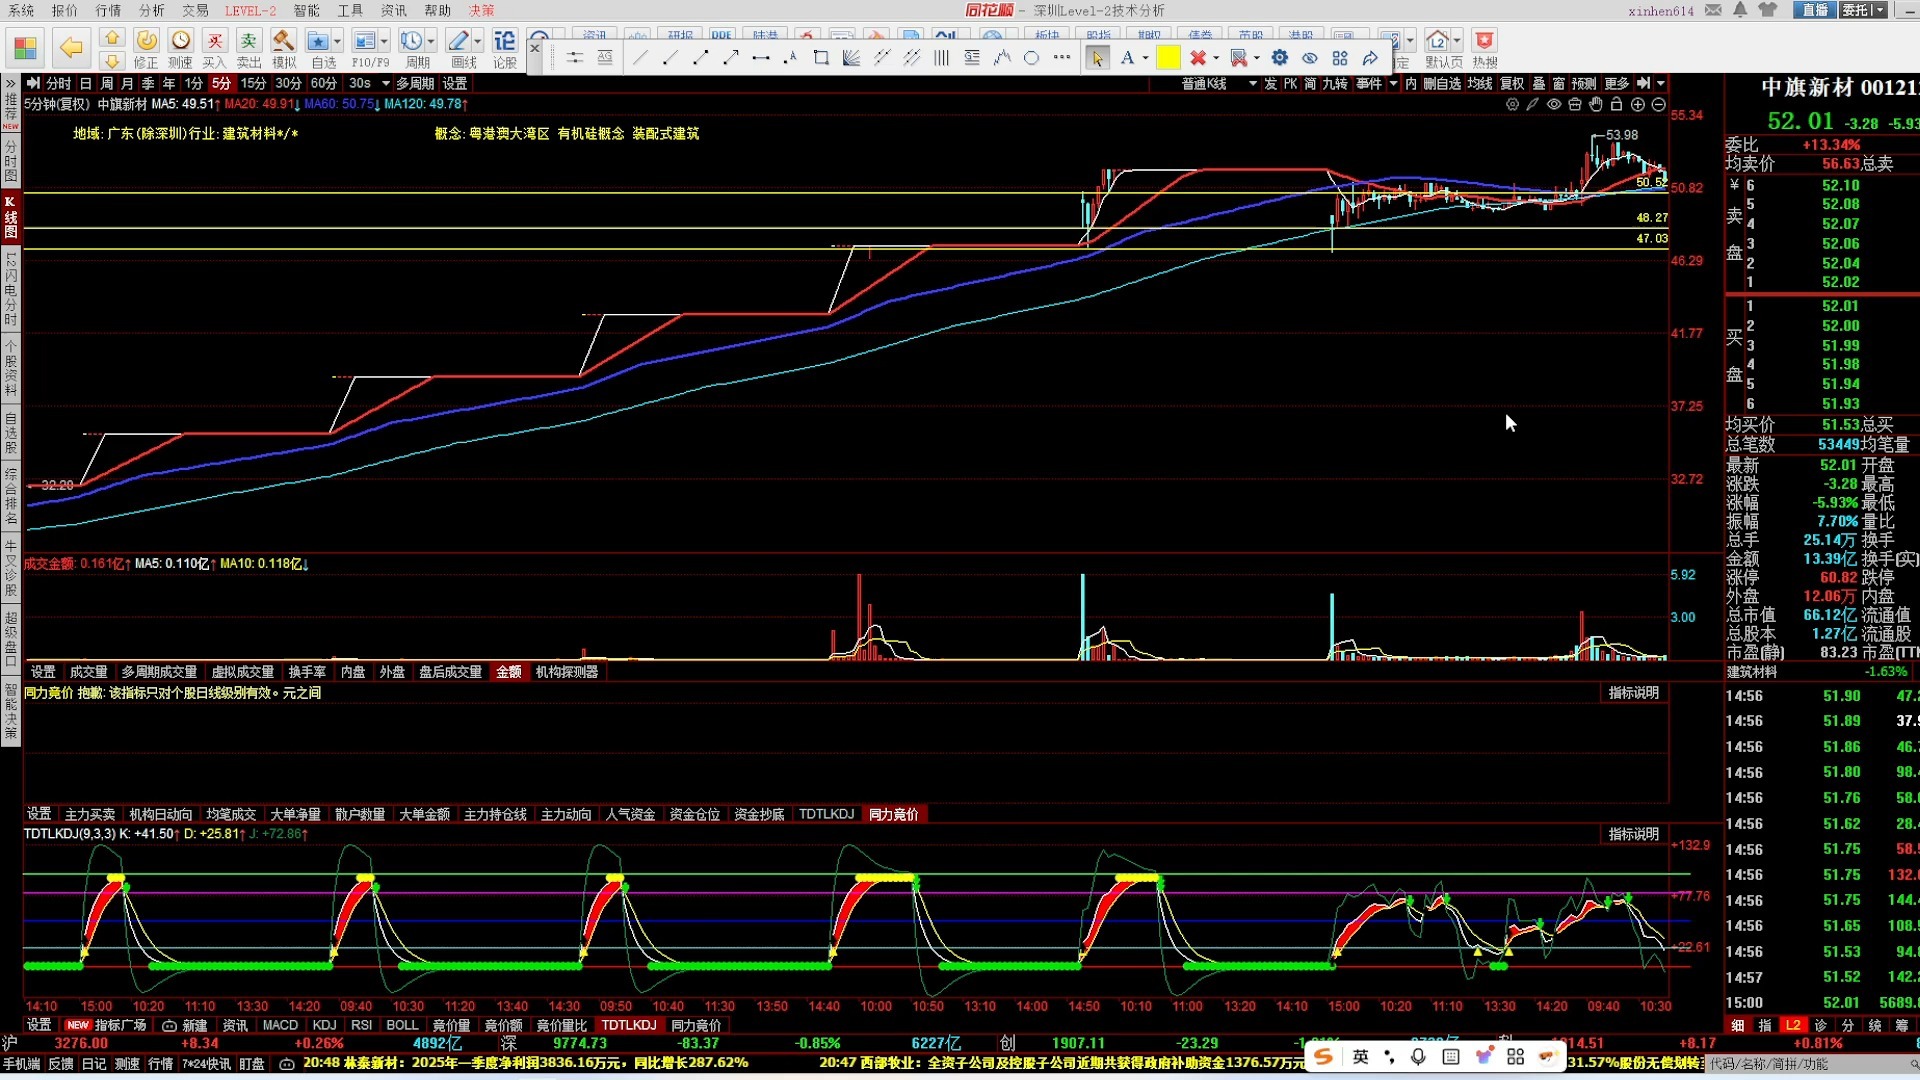This screenshot has height=1080, width=1920.
Task: Open the 智能 menu
Action: click(x=306, y=10)
